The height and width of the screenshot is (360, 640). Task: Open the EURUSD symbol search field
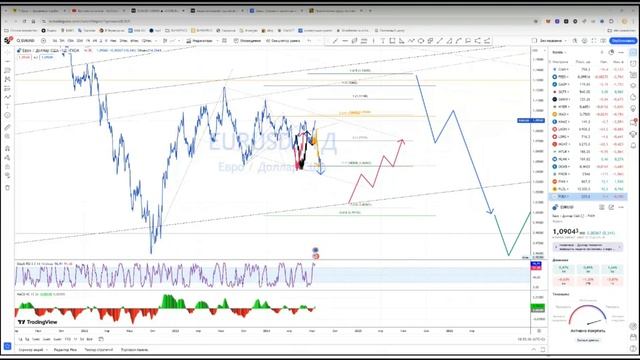point(26,41)
